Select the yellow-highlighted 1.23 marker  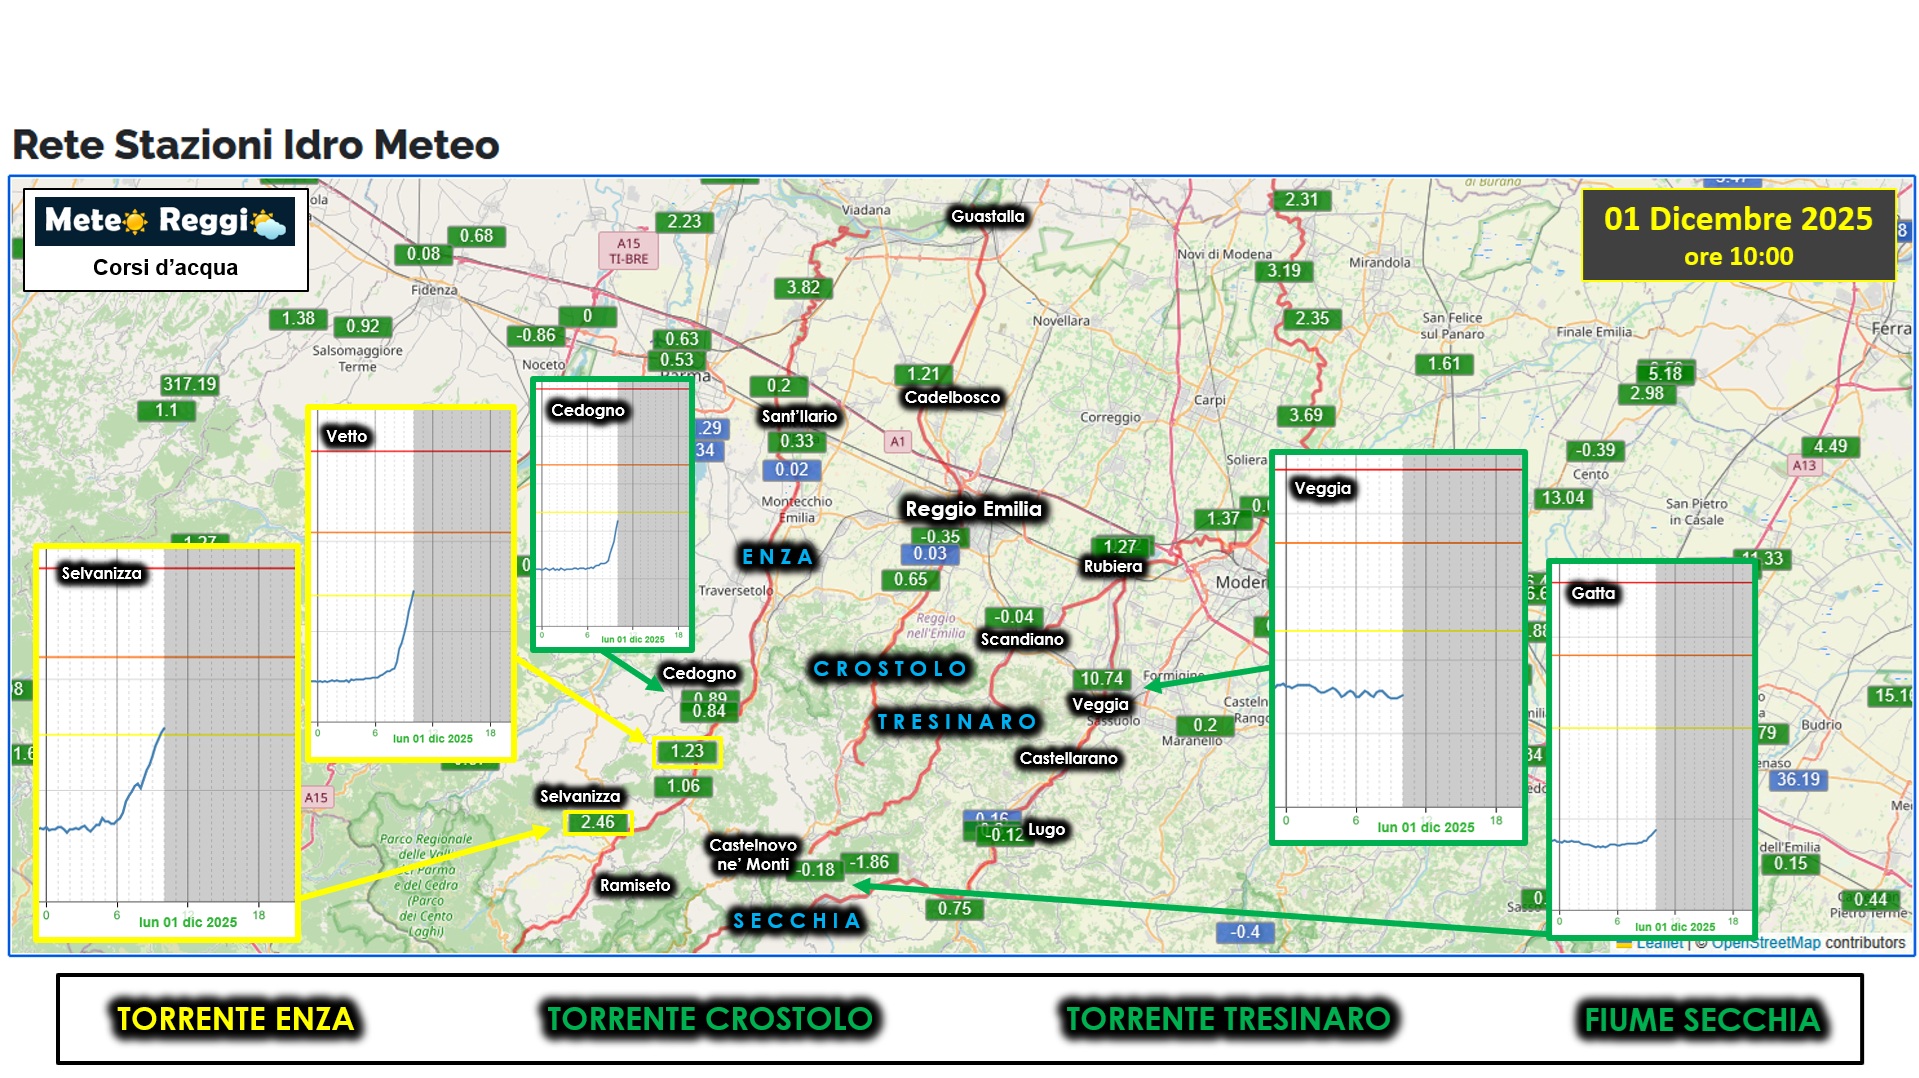(x=686, y=751)
